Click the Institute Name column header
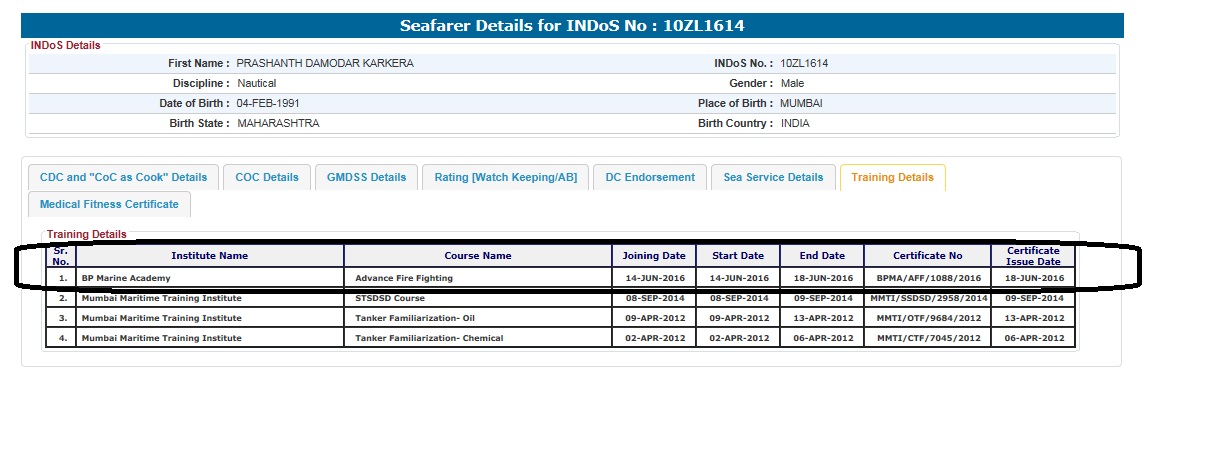Image resolution: width=1224 pixels, height=460 pixels. [209, 256]
